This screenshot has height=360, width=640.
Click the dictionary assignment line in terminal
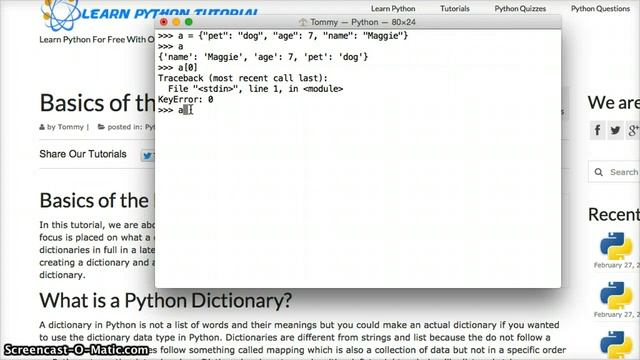[283, 36]
